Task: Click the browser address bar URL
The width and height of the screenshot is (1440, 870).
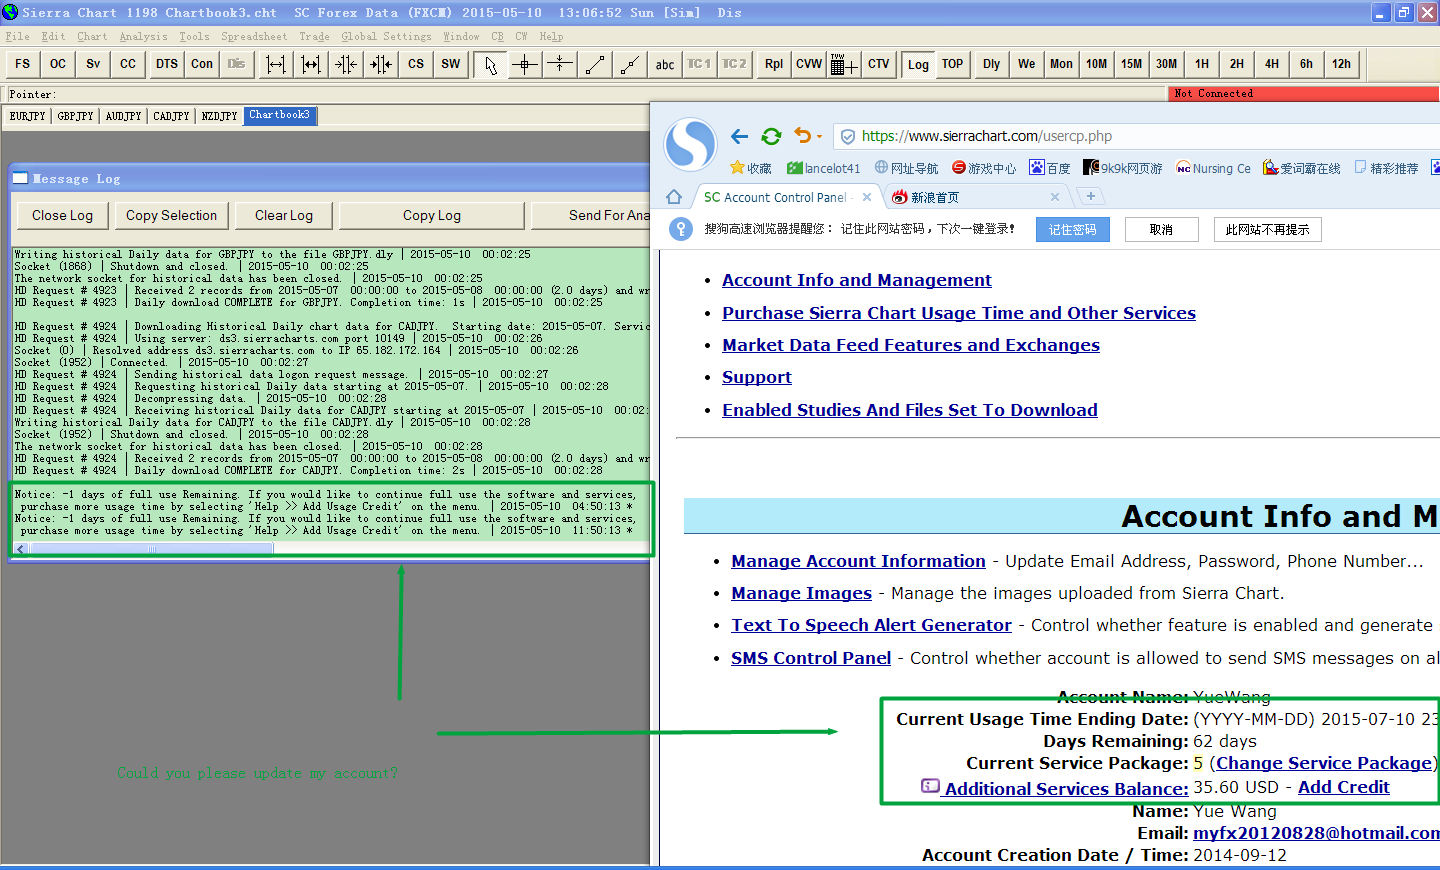Action: coord(987,136)
